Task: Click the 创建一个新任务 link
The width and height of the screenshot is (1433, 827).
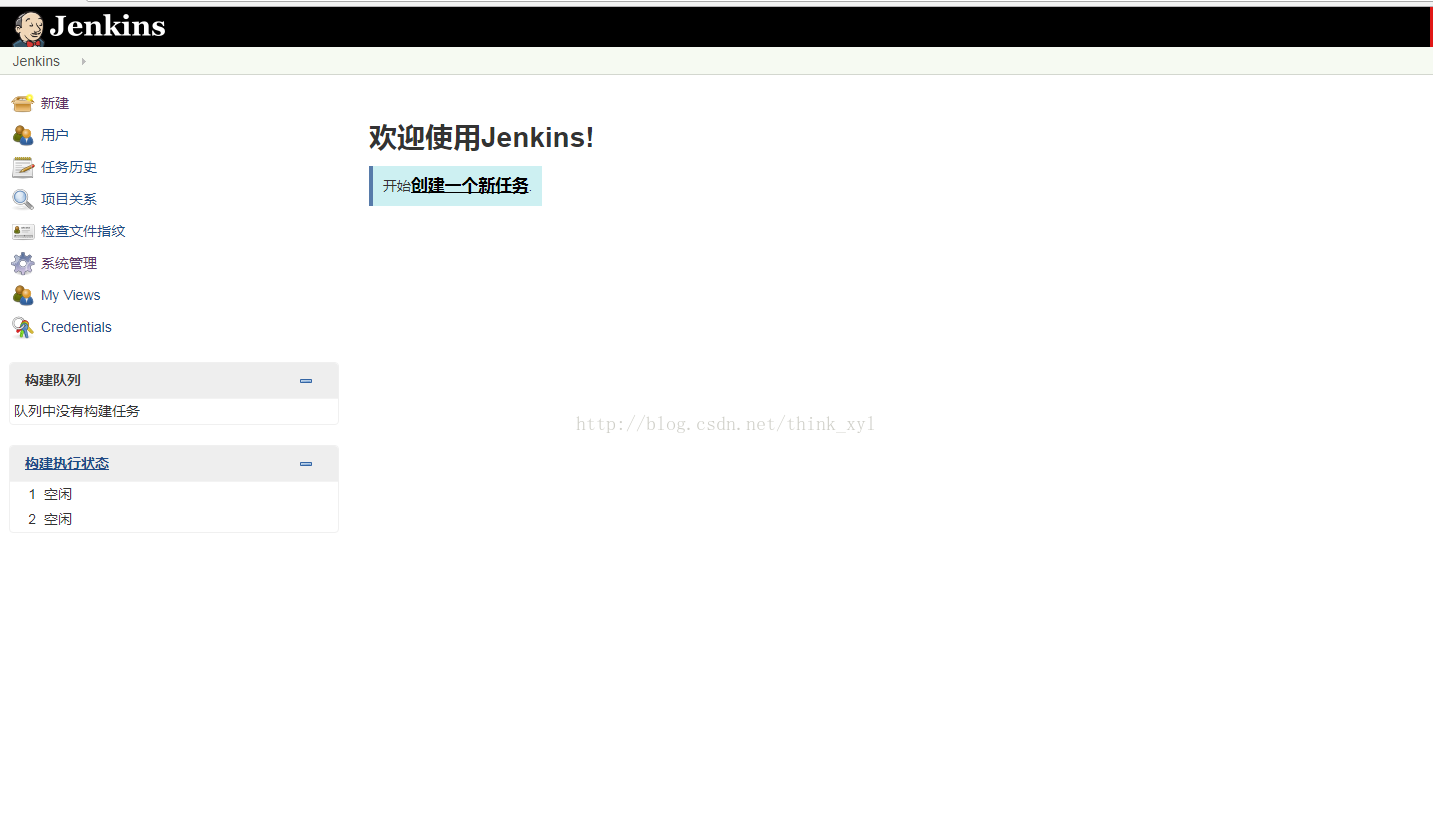Action: 470,185
